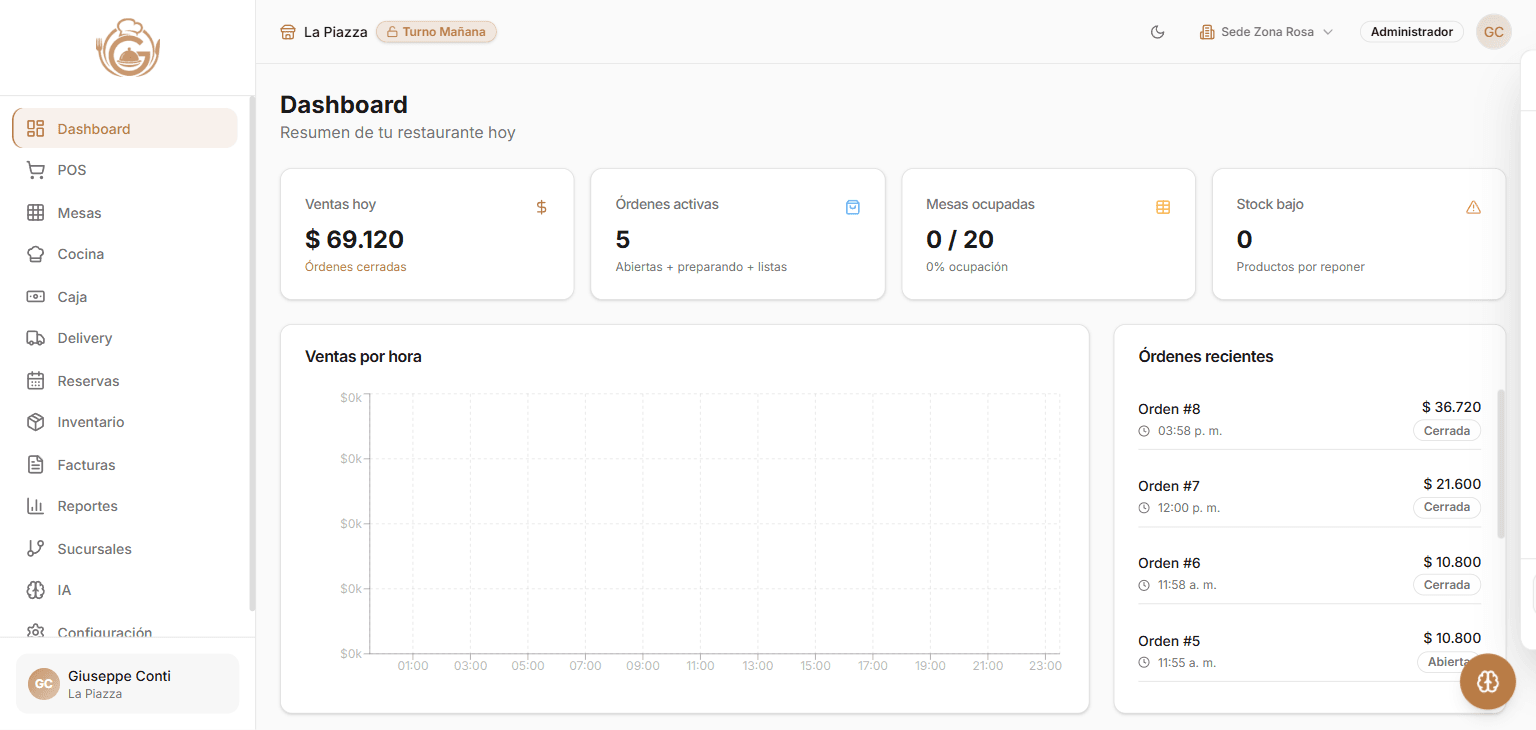Click the $ 36.720 amount of Orden #8

coord(1451,407)
